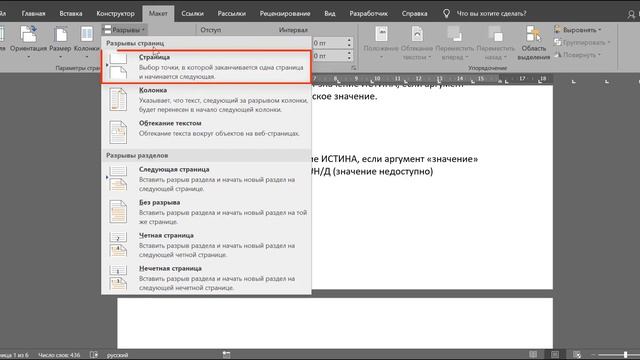The image size is (640, 360).
Task: Switch to Print Layout view icon
Action: click(x=555, y=354)
